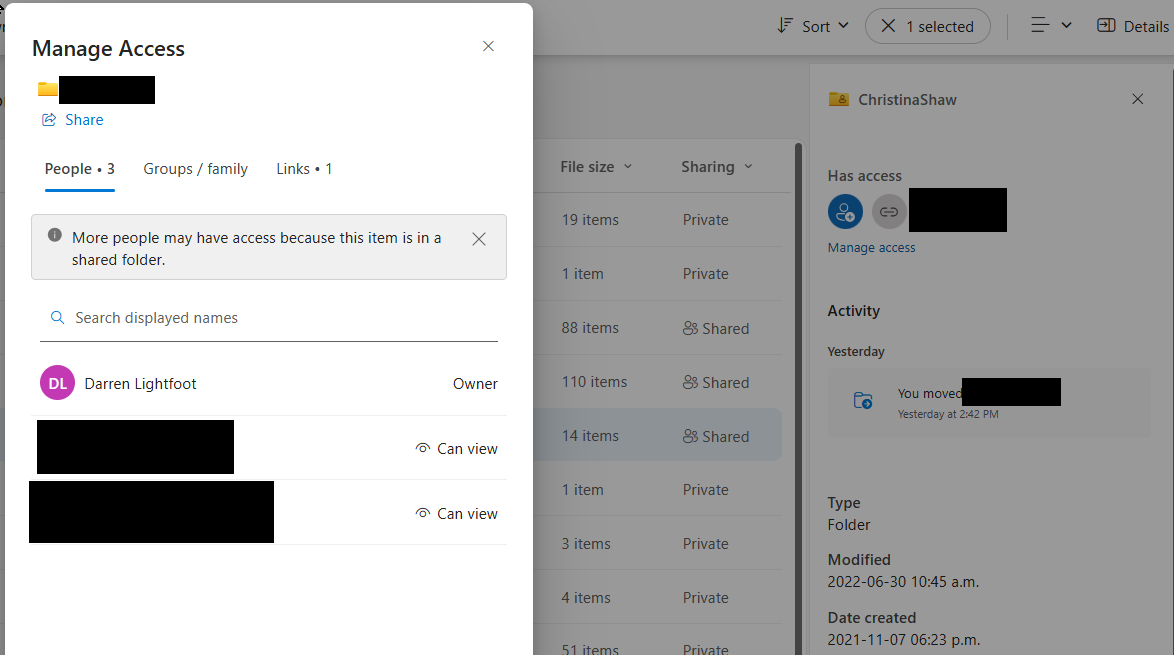Open the Sort dropdown

click(x=812, y=26)
